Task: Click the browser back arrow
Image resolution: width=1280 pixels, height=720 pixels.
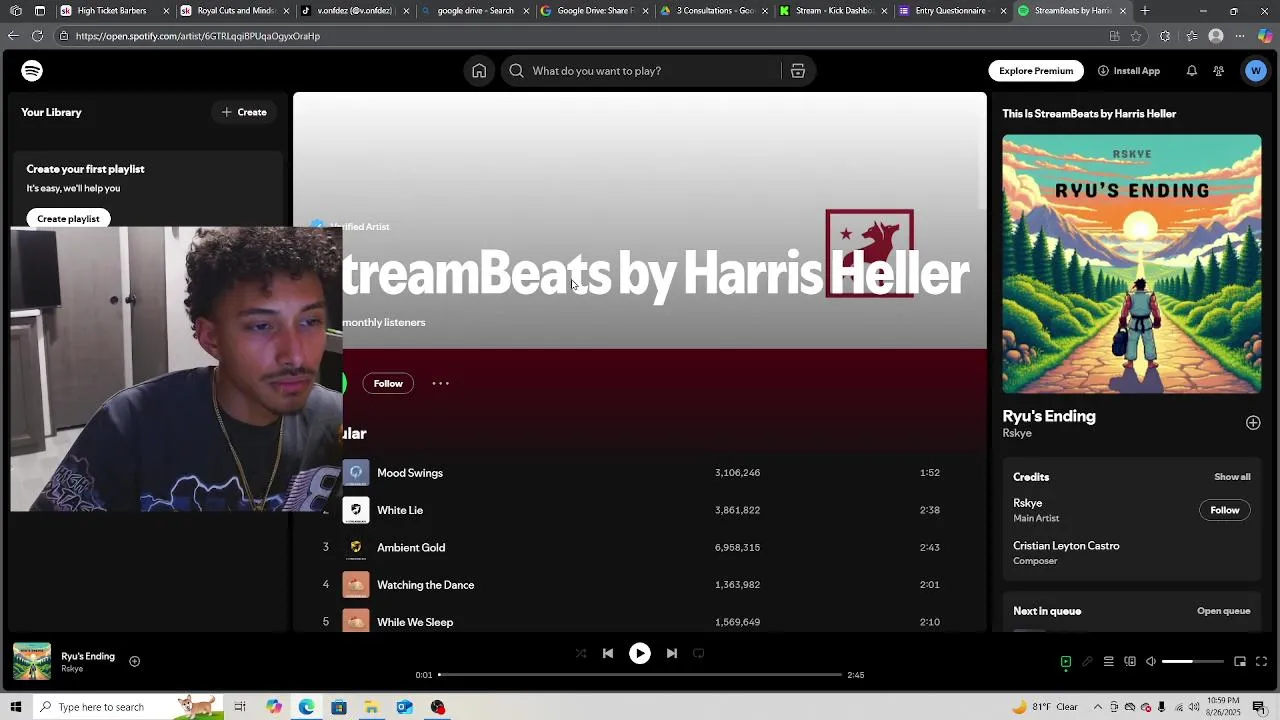Action: tap(13, 36)
